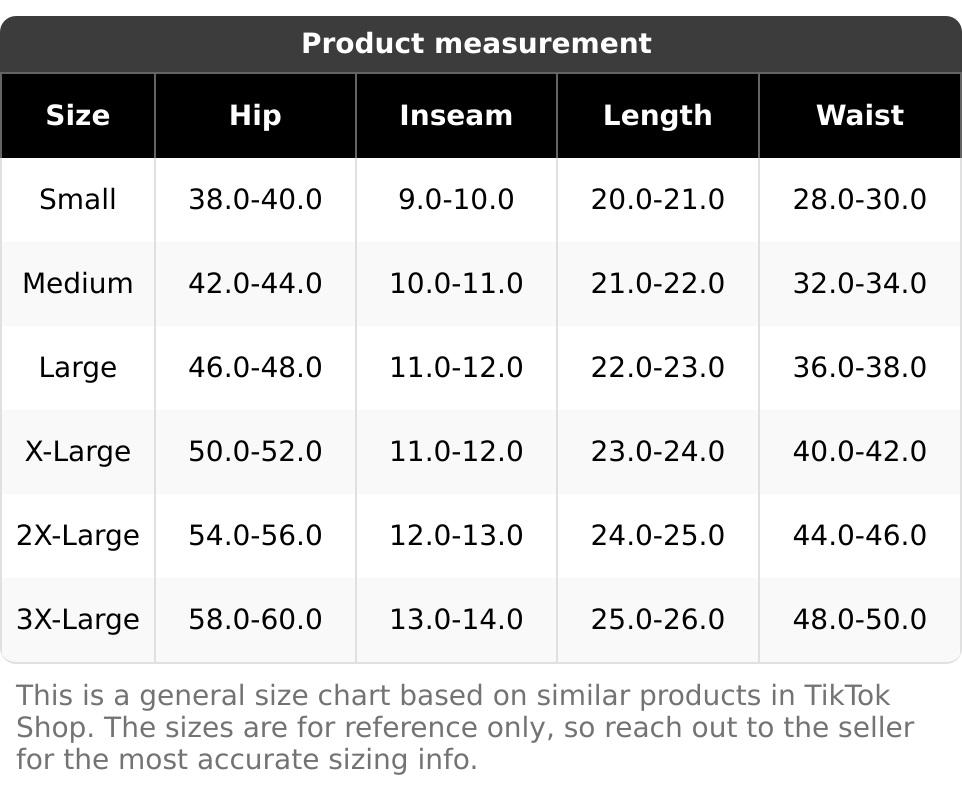Viewport: 962px width, 792px height.
Task: Click the Length column header
Action: (657, 116)
